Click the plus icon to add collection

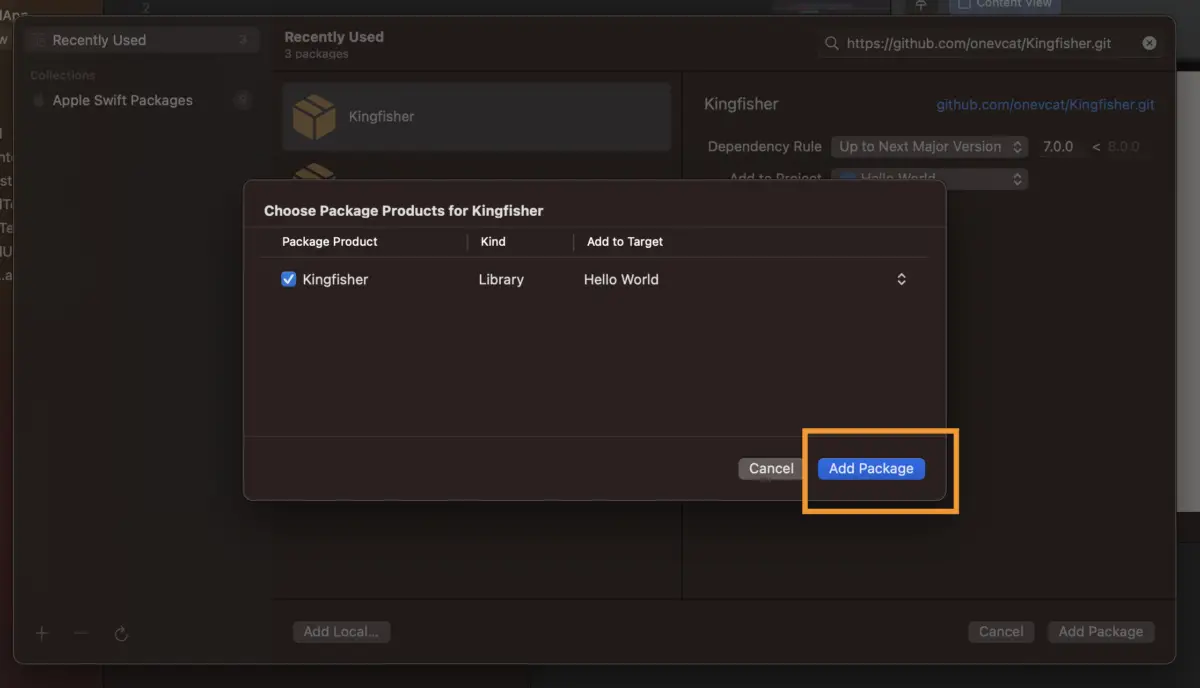pos(42,633)
